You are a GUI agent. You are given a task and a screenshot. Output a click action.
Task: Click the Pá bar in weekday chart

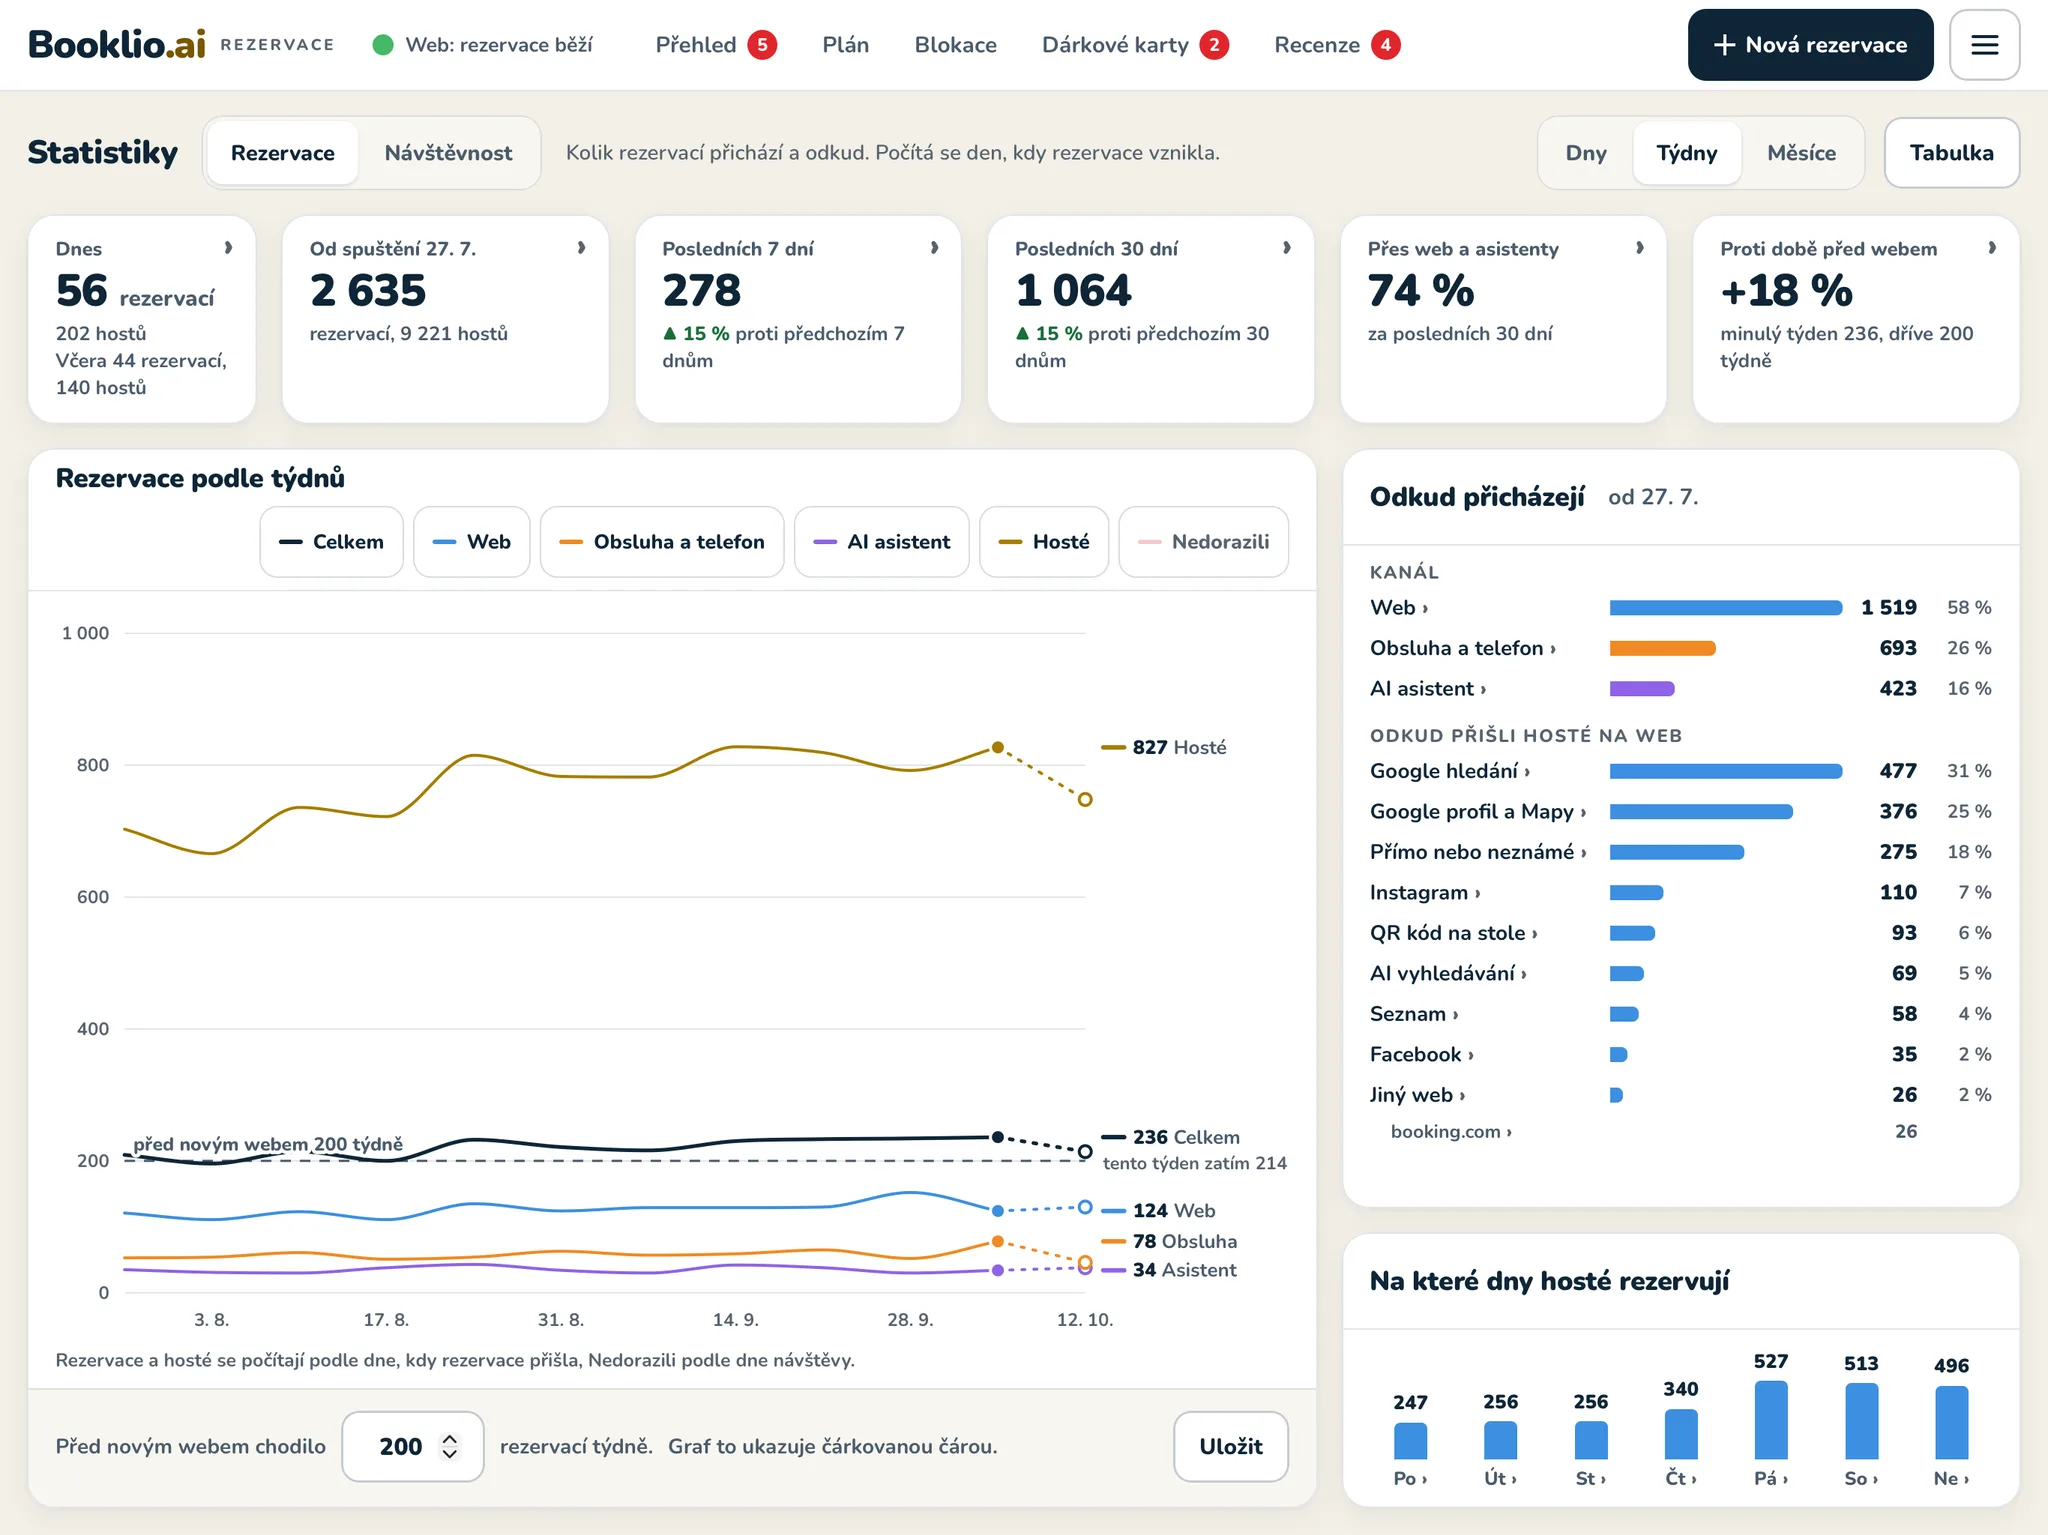click(1771, 1420)
